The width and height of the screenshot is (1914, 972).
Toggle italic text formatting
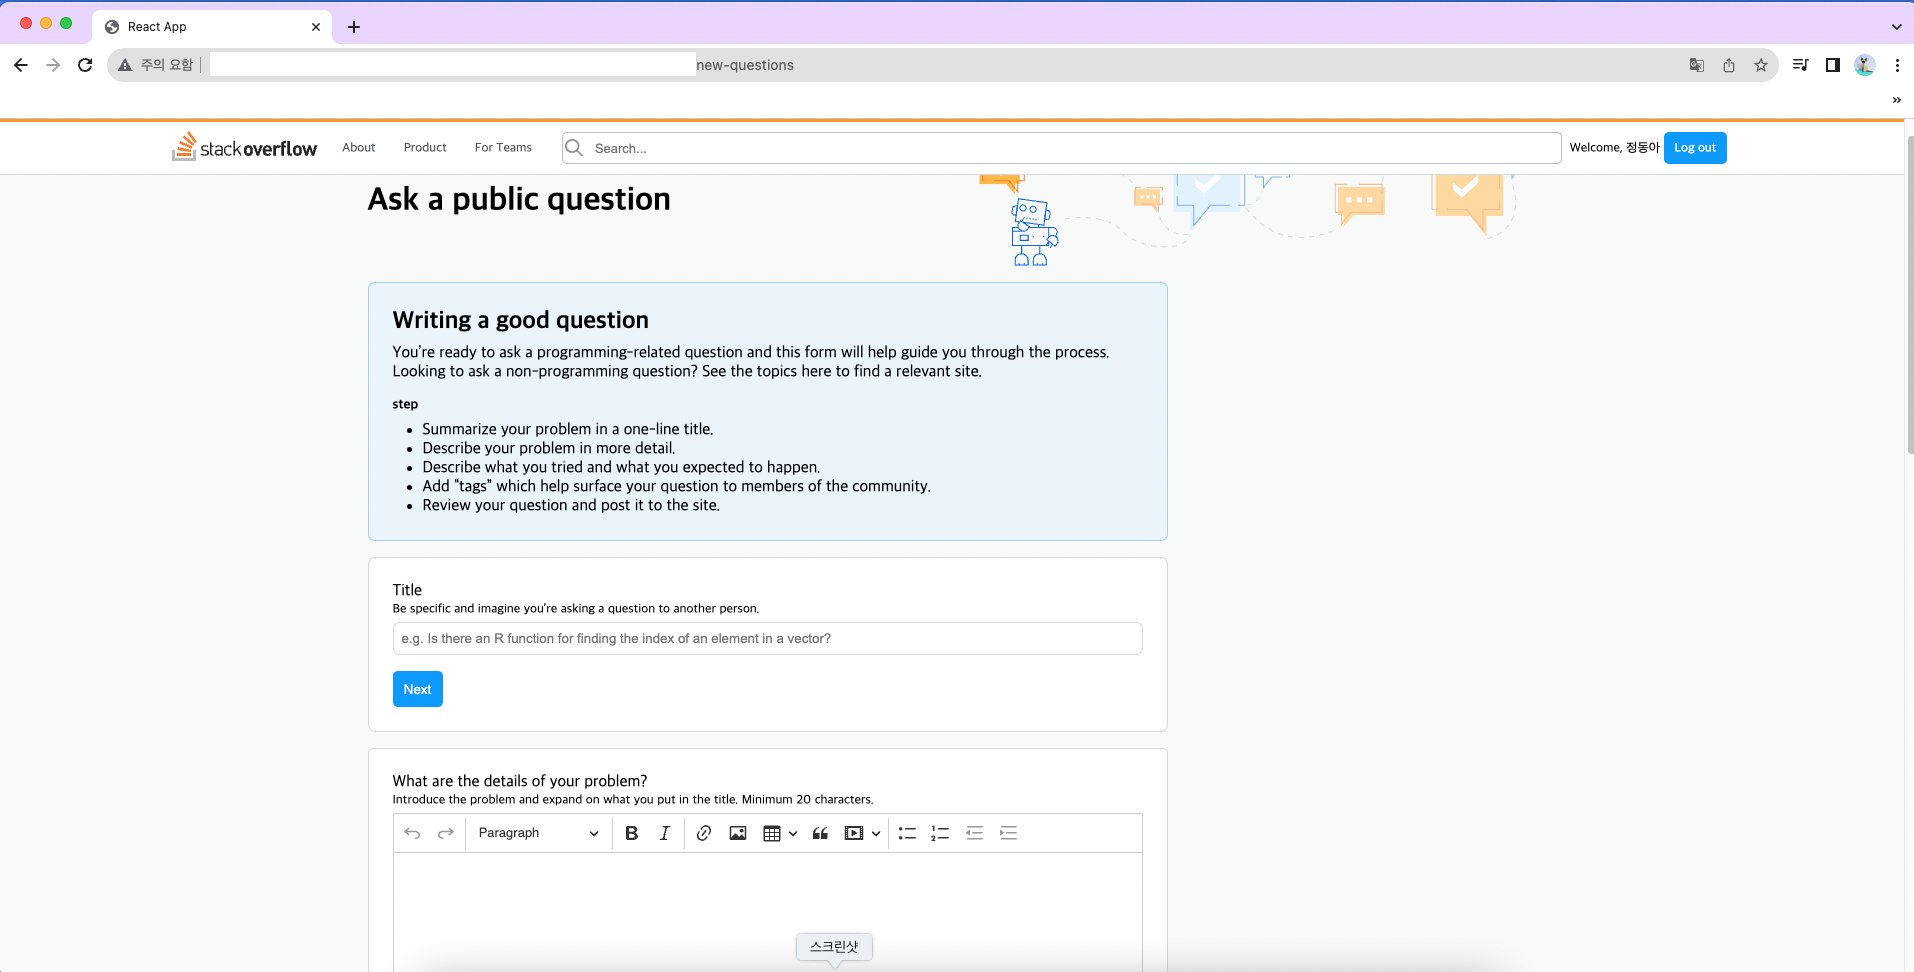pyautogui.click(x=663, y=832)
